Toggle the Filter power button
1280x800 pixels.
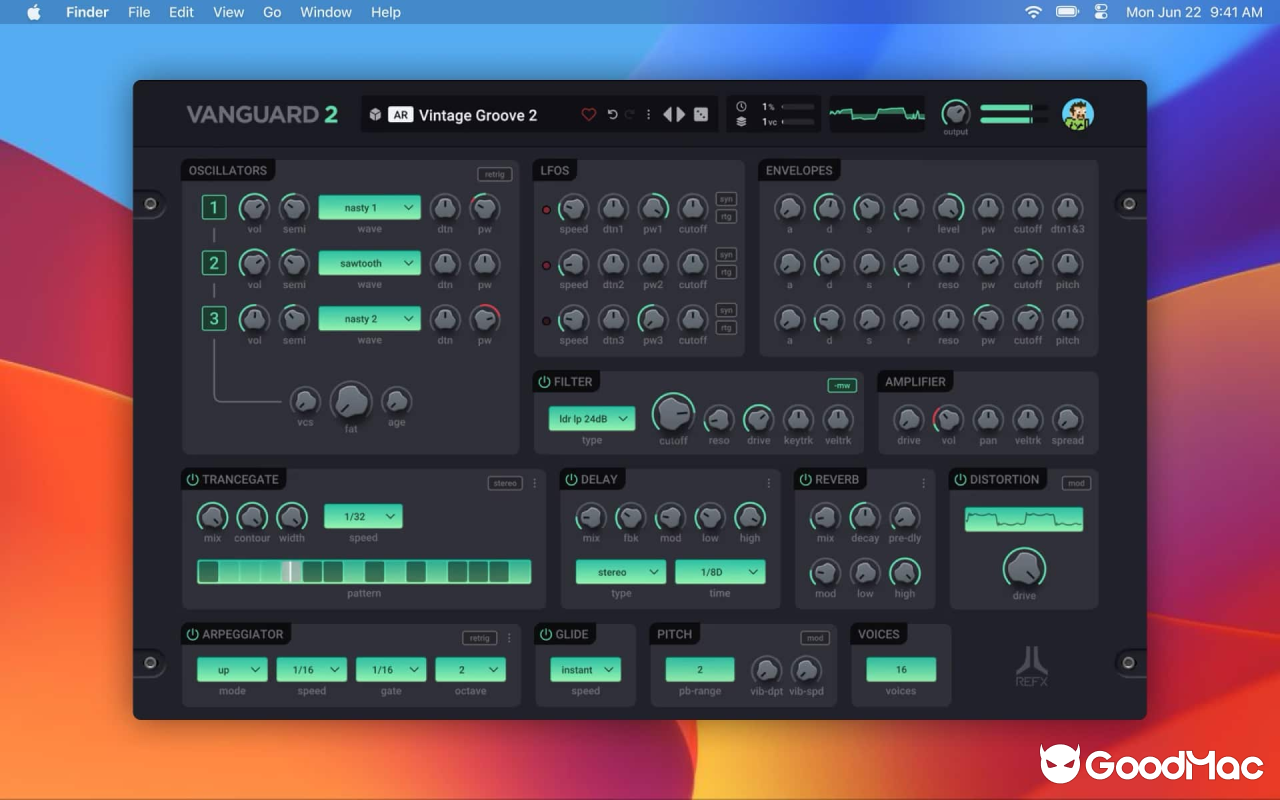point(544,382)
